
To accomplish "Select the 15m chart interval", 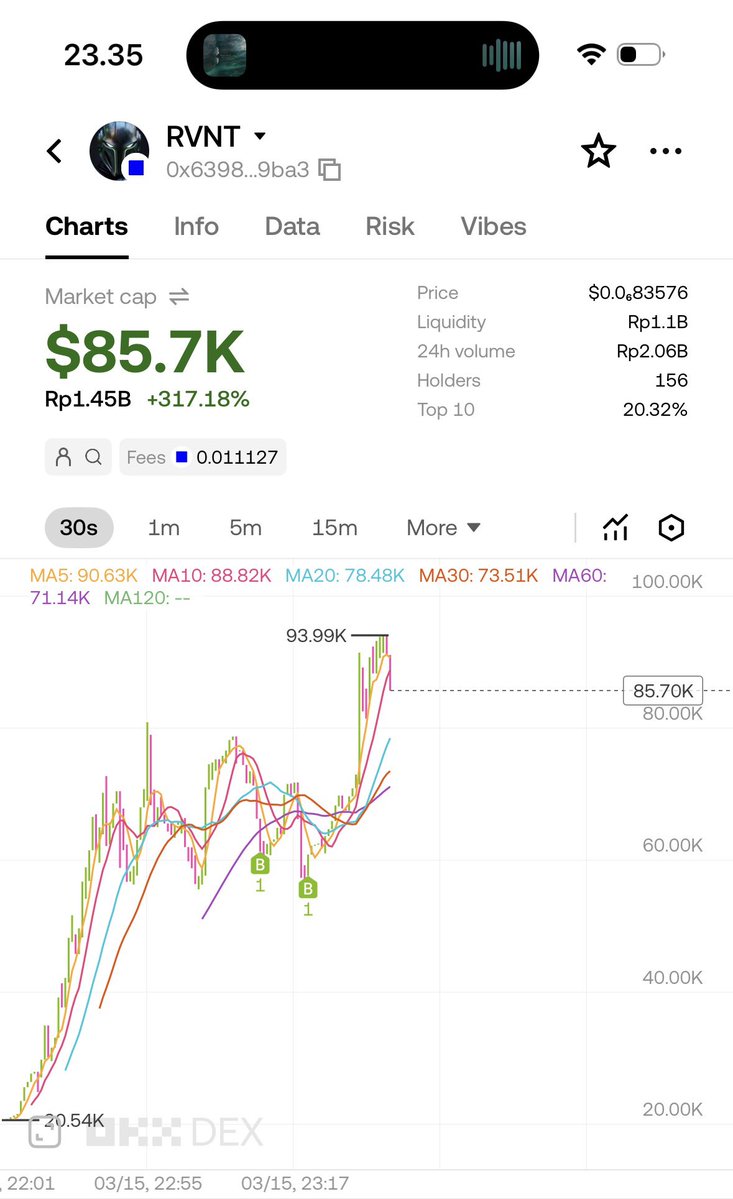I will tap(334, 528).
